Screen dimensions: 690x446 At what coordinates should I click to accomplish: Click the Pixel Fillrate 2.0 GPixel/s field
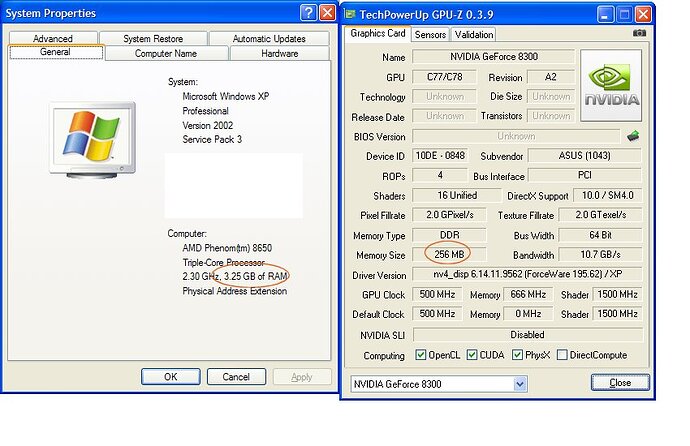(449, 215)
